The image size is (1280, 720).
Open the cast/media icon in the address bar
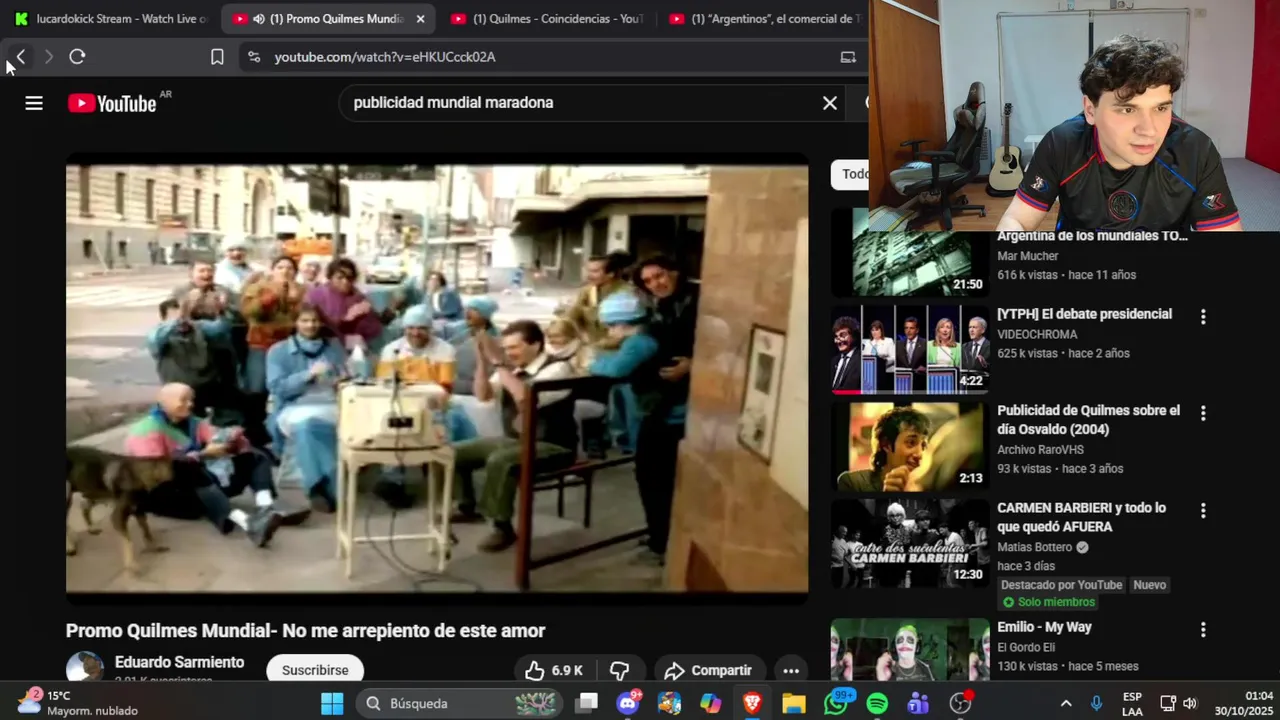pos(848,57)
